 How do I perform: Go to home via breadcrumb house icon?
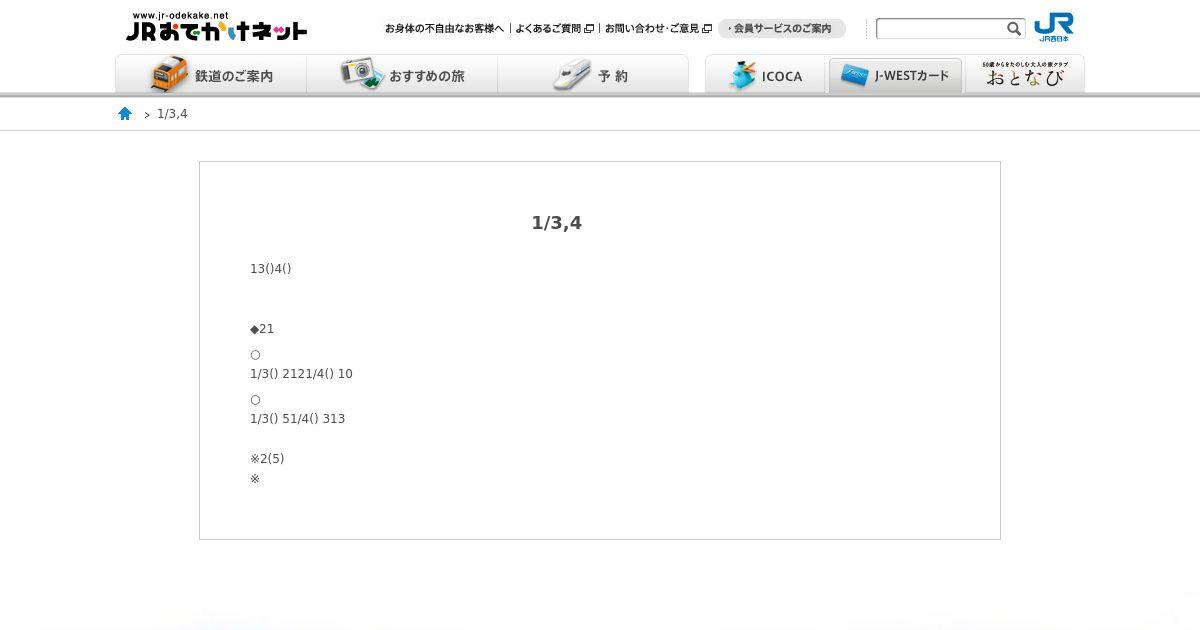pyautogui.click(x=125, y=114)
